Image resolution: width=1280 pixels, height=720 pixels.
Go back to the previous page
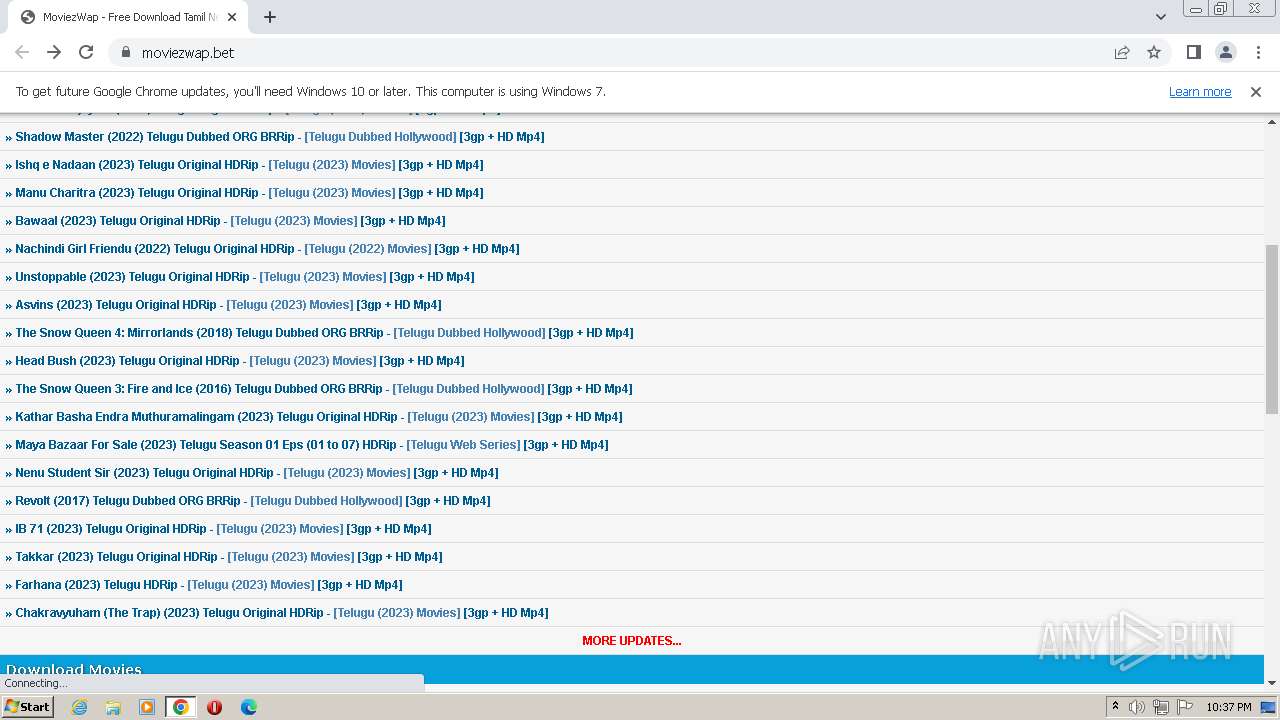click(22, 52)
